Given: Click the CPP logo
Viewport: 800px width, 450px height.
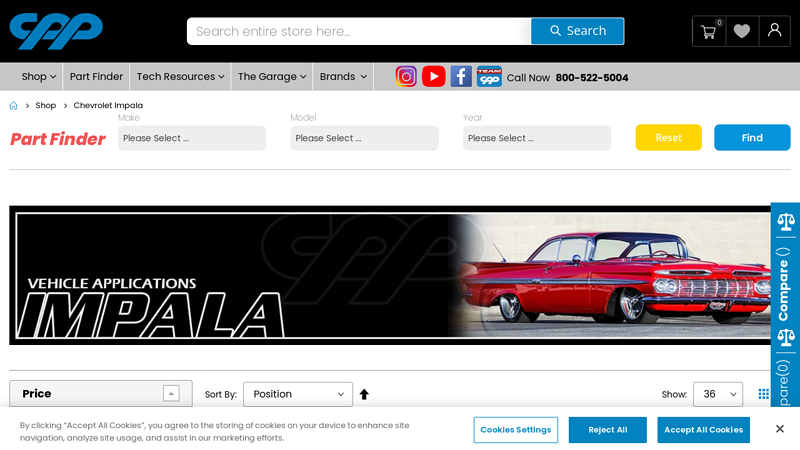Looking at the screenshot, I should pyautogui.click(x=56, y=31).
